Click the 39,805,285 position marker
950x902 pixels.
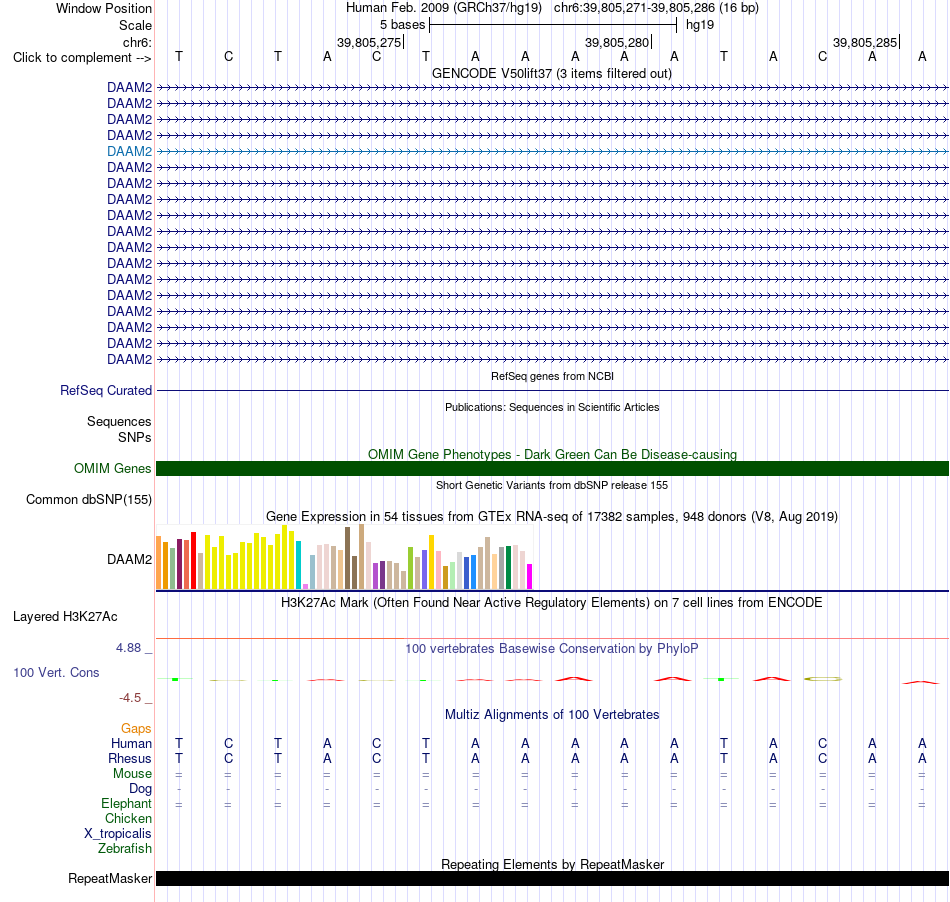pyautogui.click(x=865, y=42)
